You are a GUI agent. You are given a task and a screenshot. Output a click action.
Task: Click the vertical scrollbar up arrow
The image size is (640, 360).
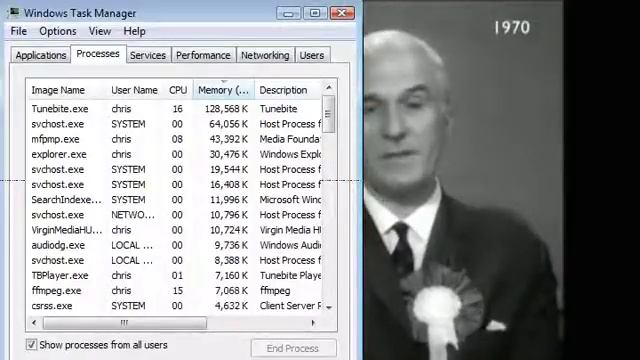(x=329, y=87)
